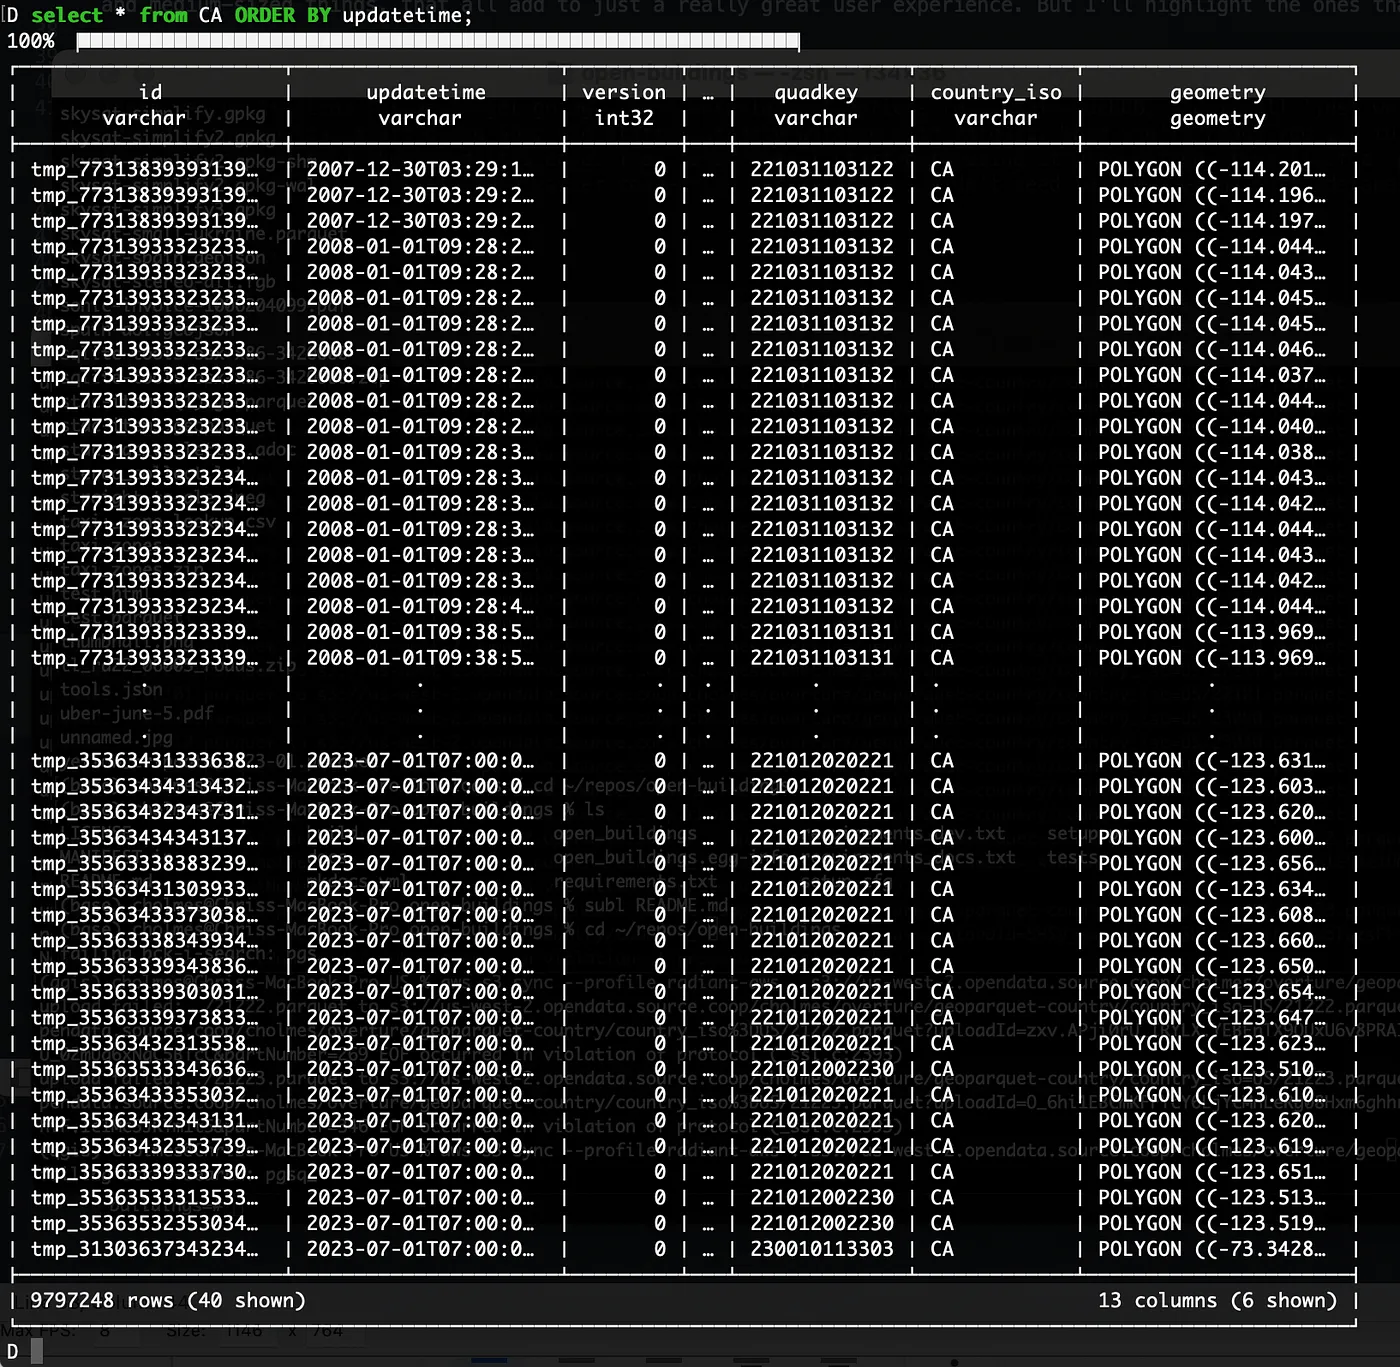Select the 'id' column header

point(150,93)
